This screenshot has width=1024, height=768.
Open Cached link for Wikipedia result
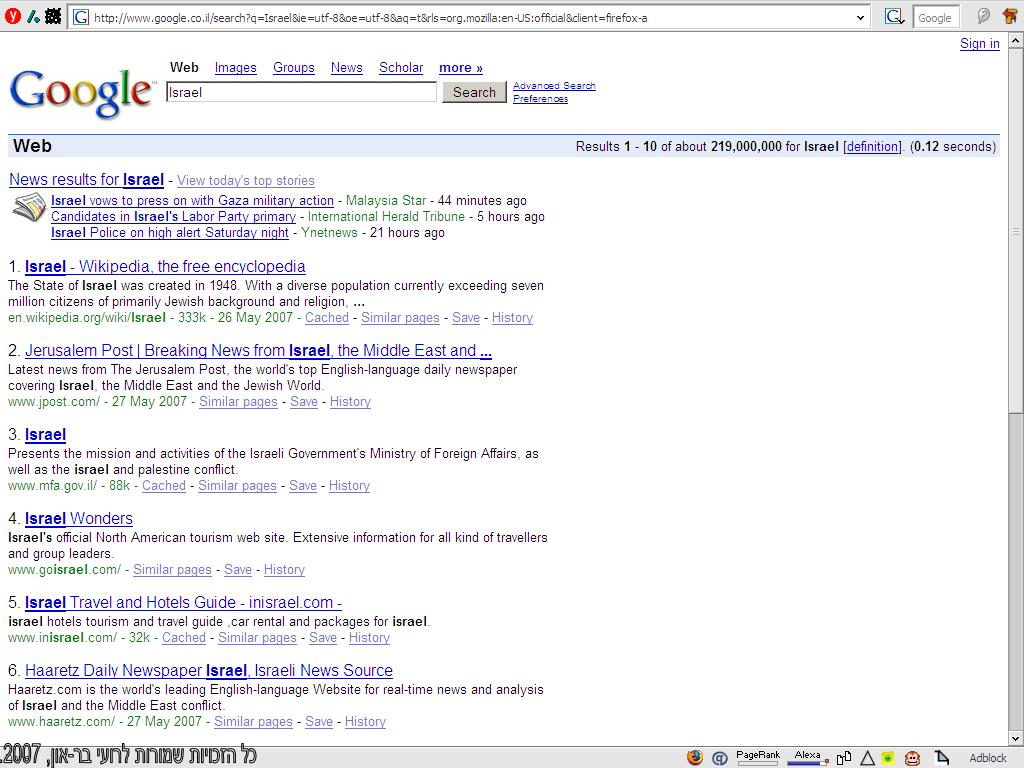pos(327,317)
